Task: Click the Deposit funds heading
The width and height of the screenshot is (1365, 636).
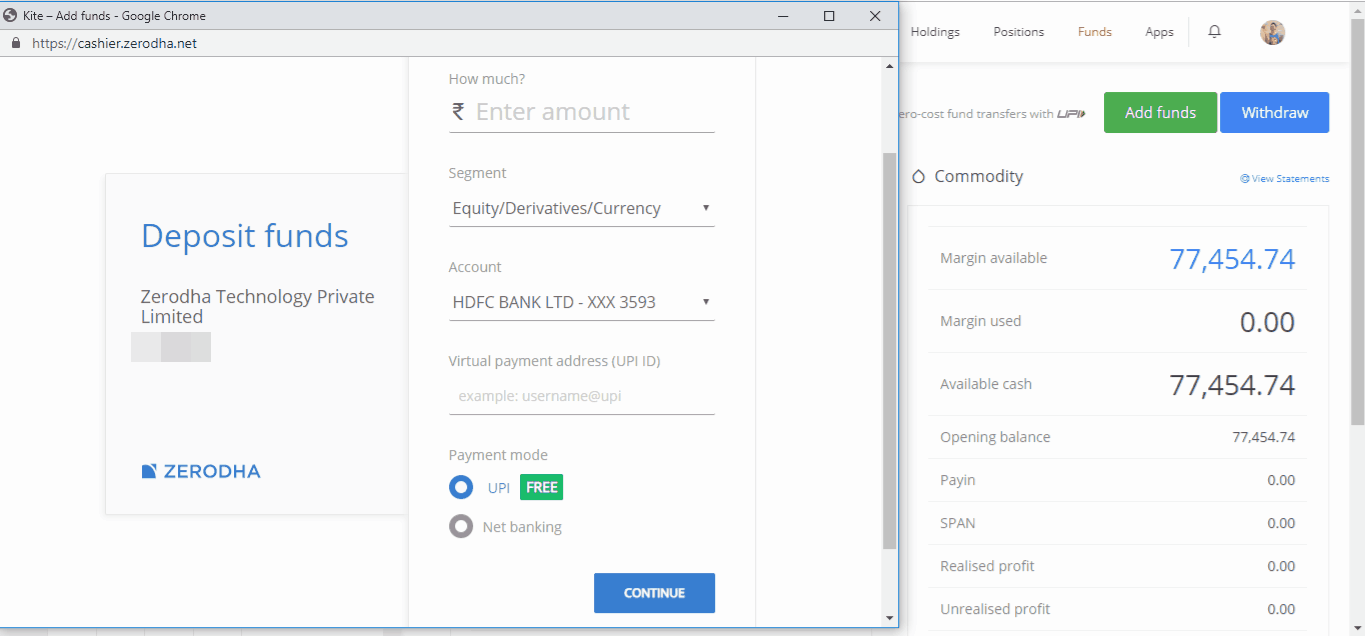Action: tap(245, 236)
